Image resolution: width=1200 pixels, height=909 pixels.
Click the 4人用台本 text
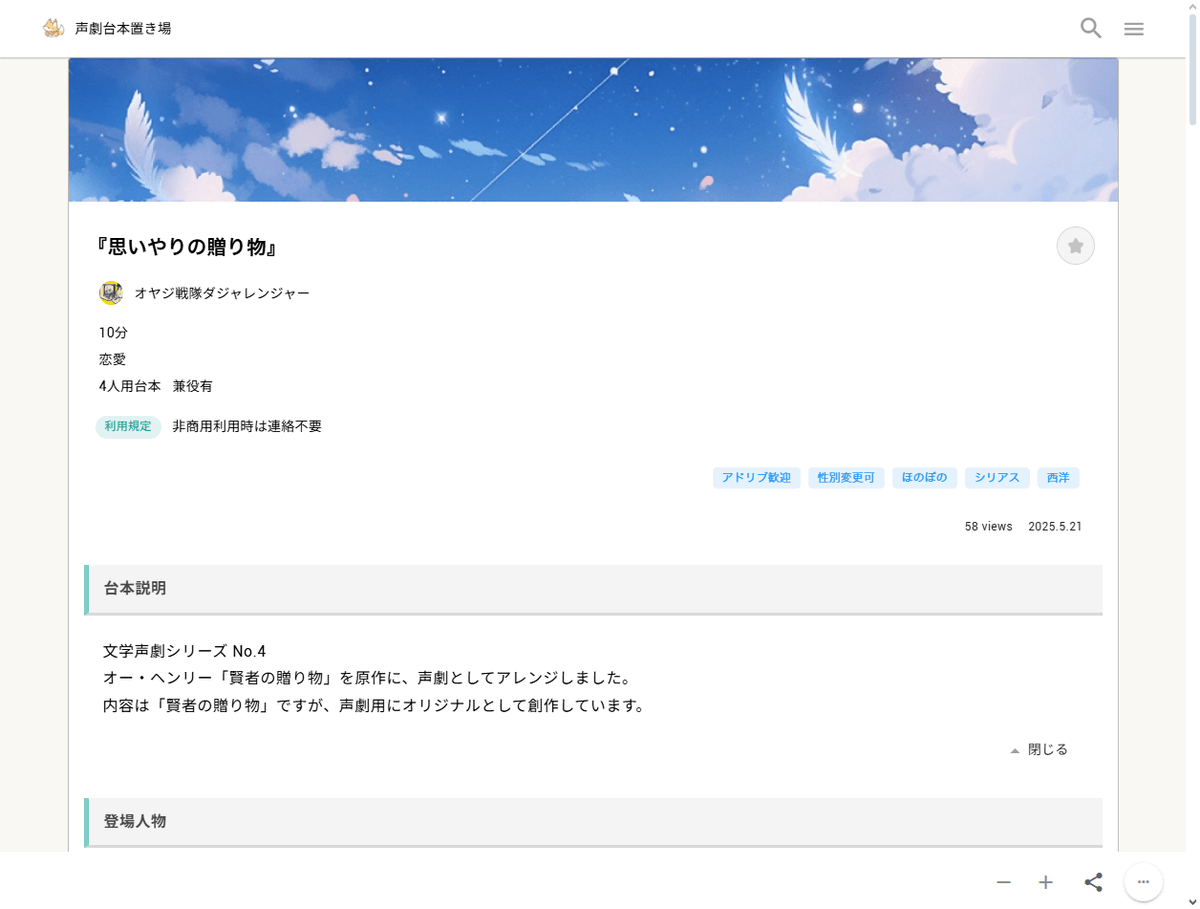(x=129, y=386)
